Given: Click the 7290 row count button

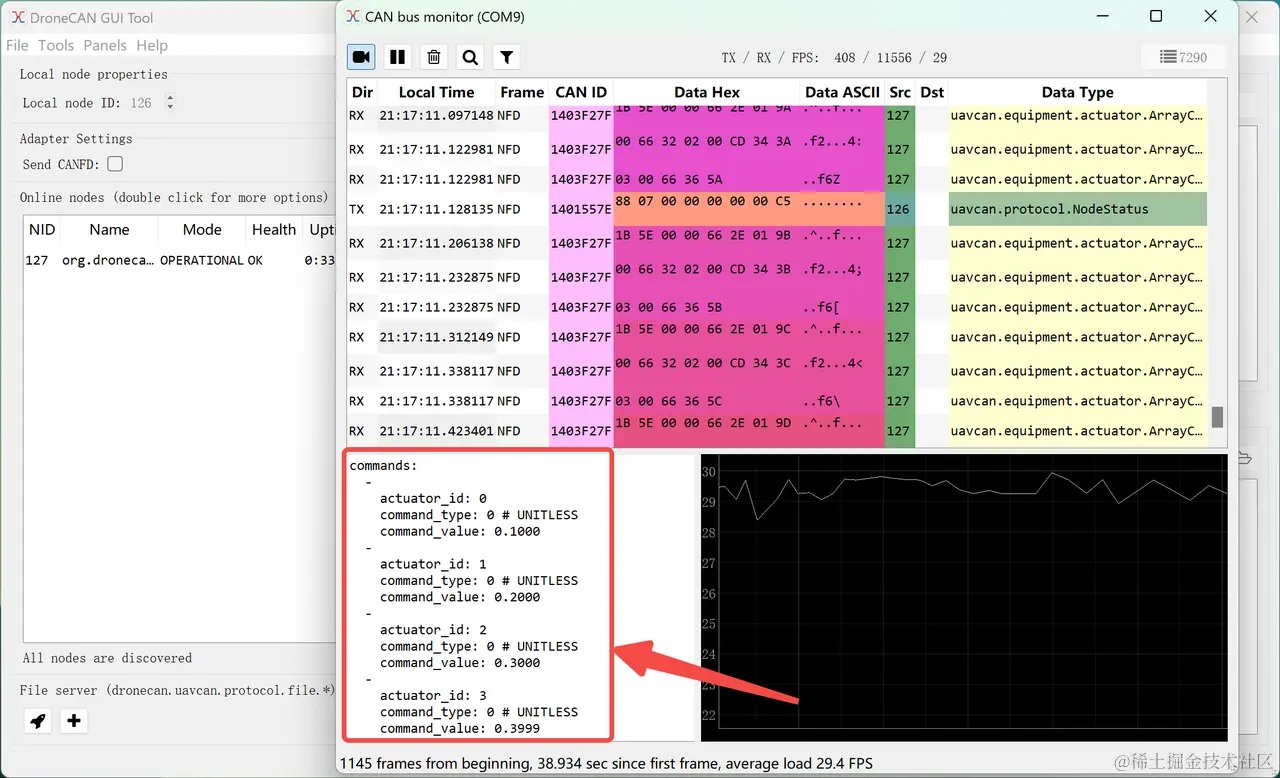Looking at the screenshot, I should [1183, 58].
